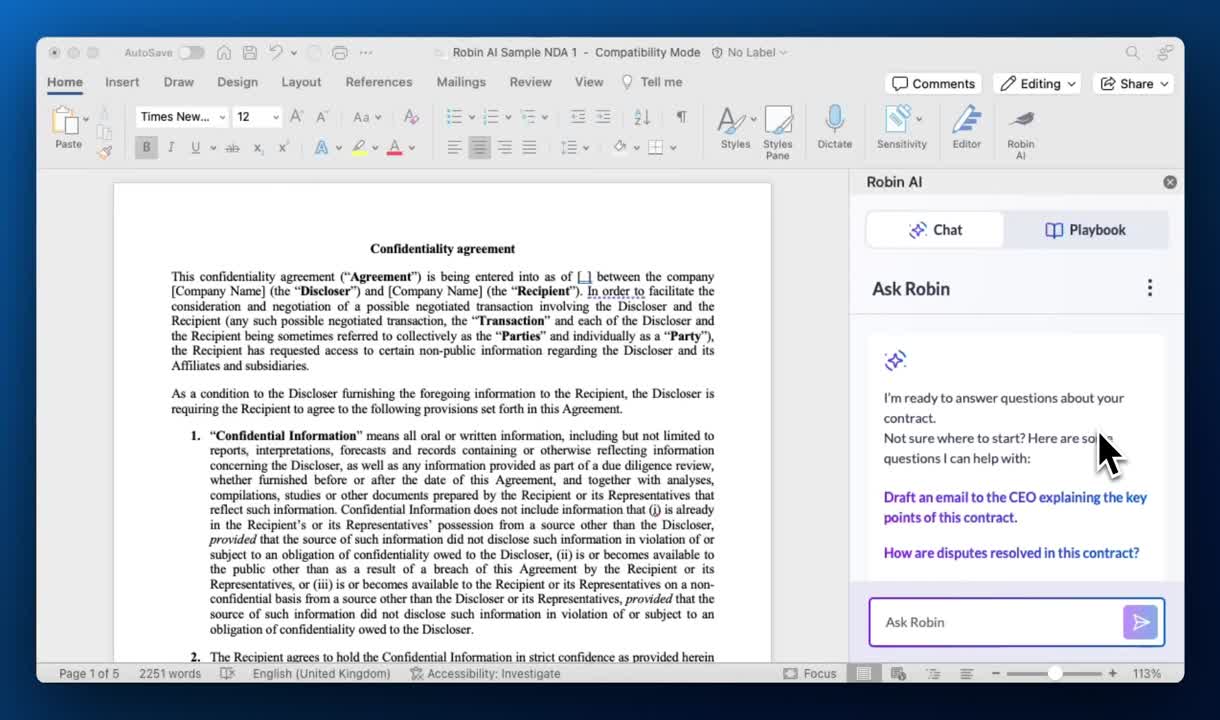Click the Robin AI ribbon button

click(x=1021, y=133)
